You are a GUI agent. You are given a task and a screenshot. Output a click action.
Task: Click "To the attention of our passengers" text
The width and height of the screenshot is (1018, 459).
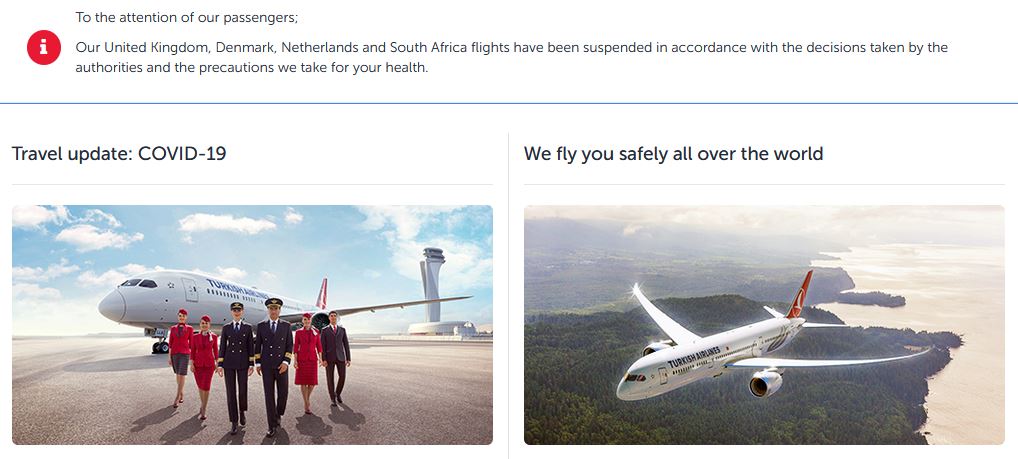point(186,18)
